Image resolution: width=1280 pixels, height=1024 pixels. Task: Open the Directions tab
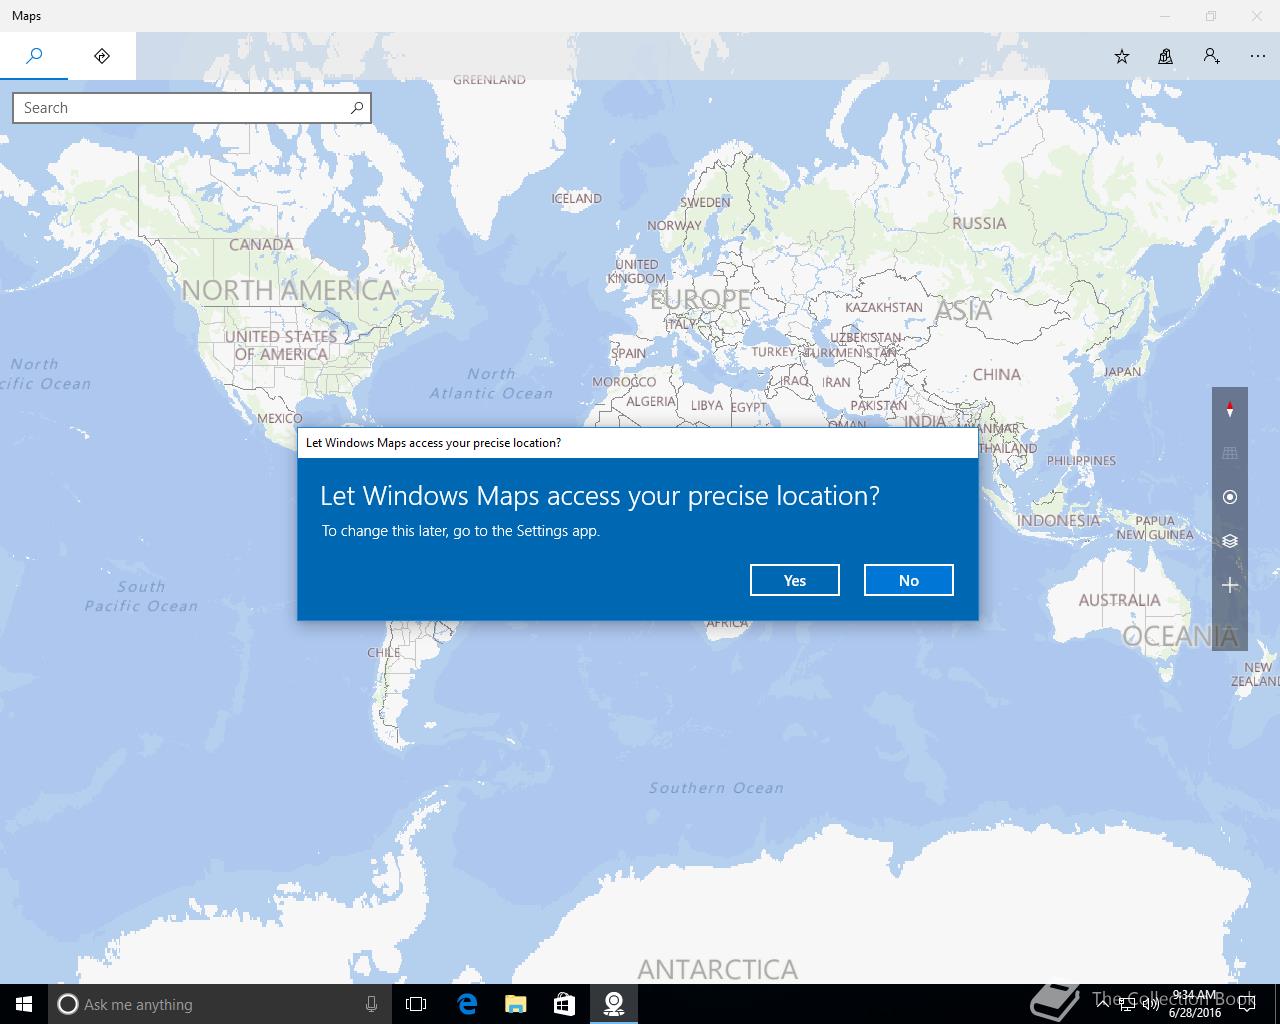tap(102, 56)
